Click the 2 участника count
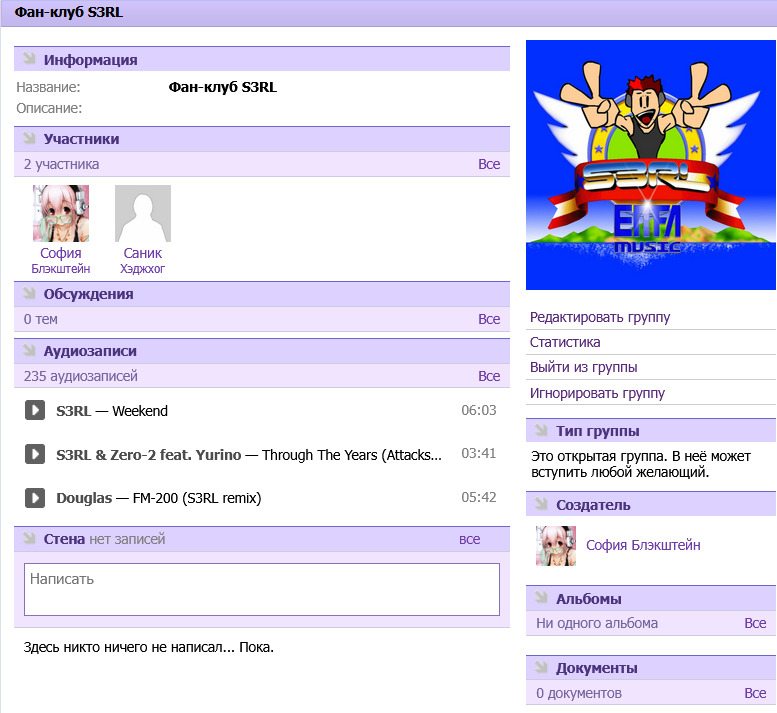The height and width of the screenshot is (713, 777). 61,164
